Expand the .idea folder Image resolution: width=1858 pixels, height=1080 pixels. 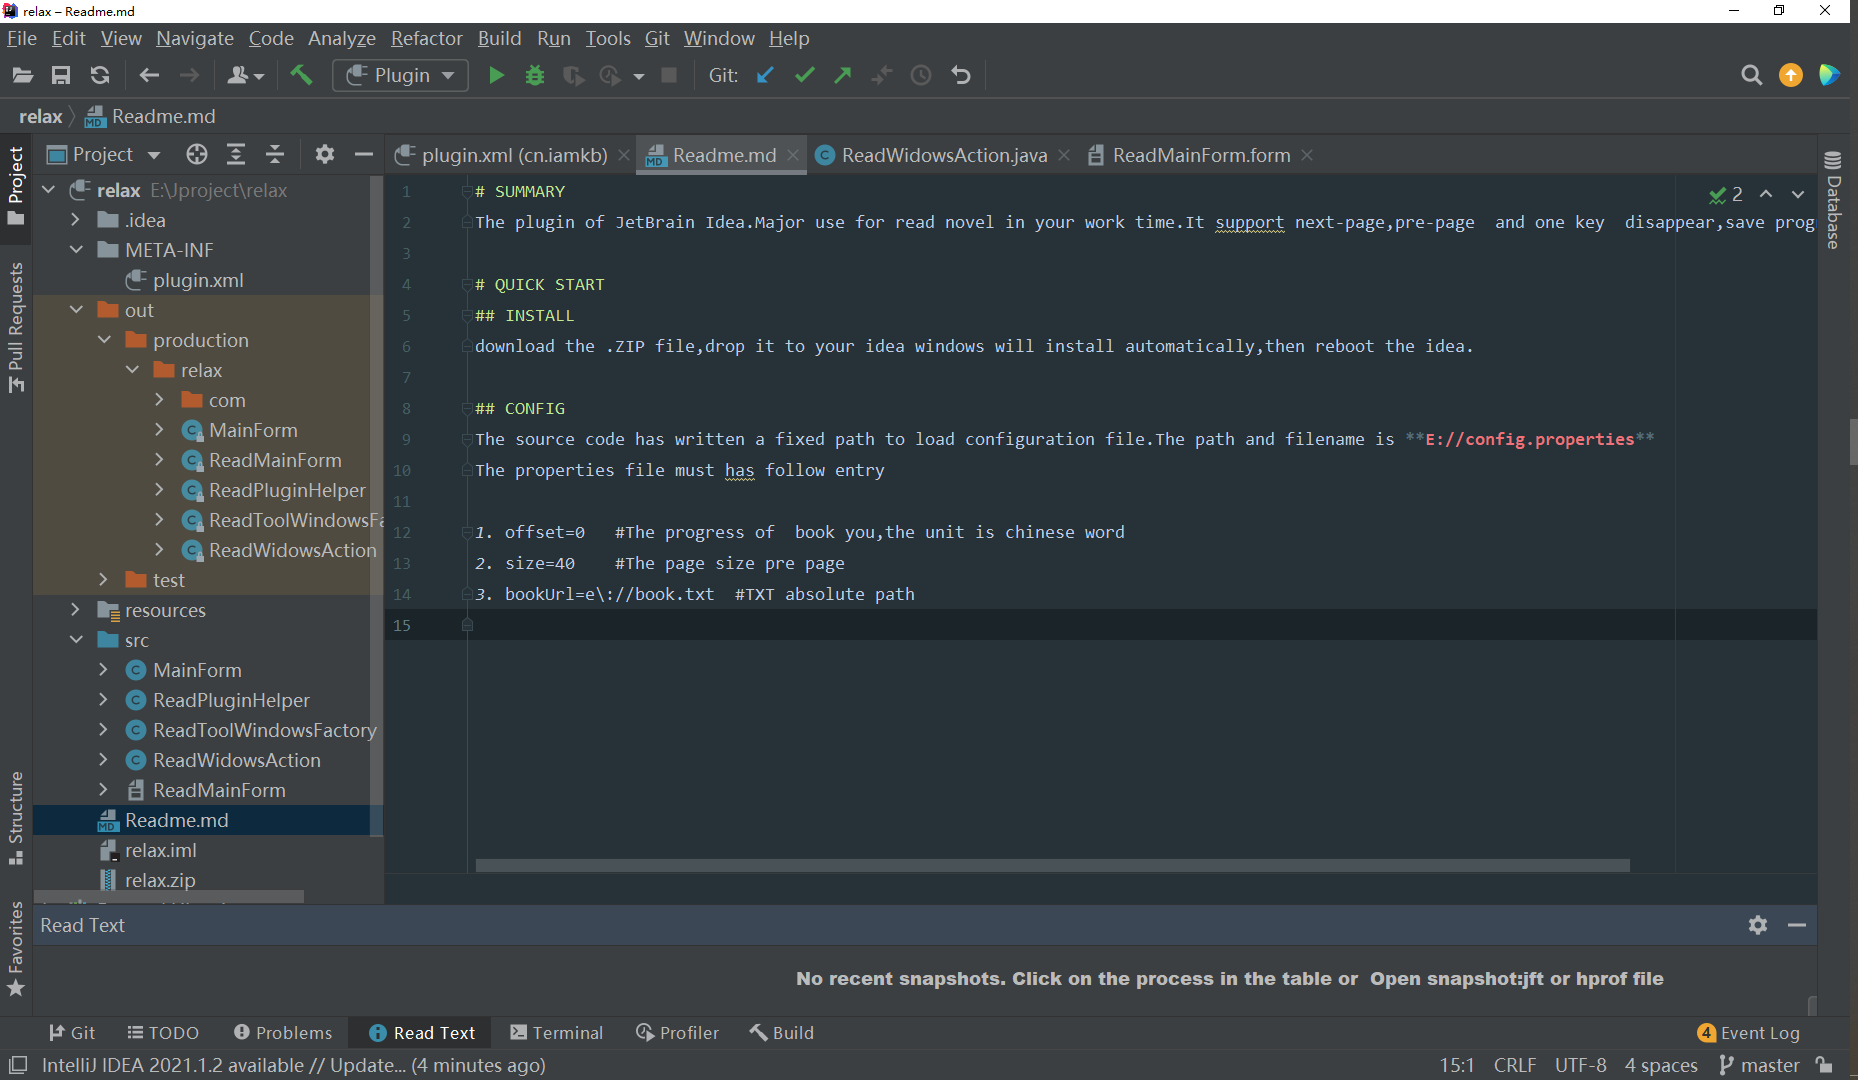[x=77, y=220]
